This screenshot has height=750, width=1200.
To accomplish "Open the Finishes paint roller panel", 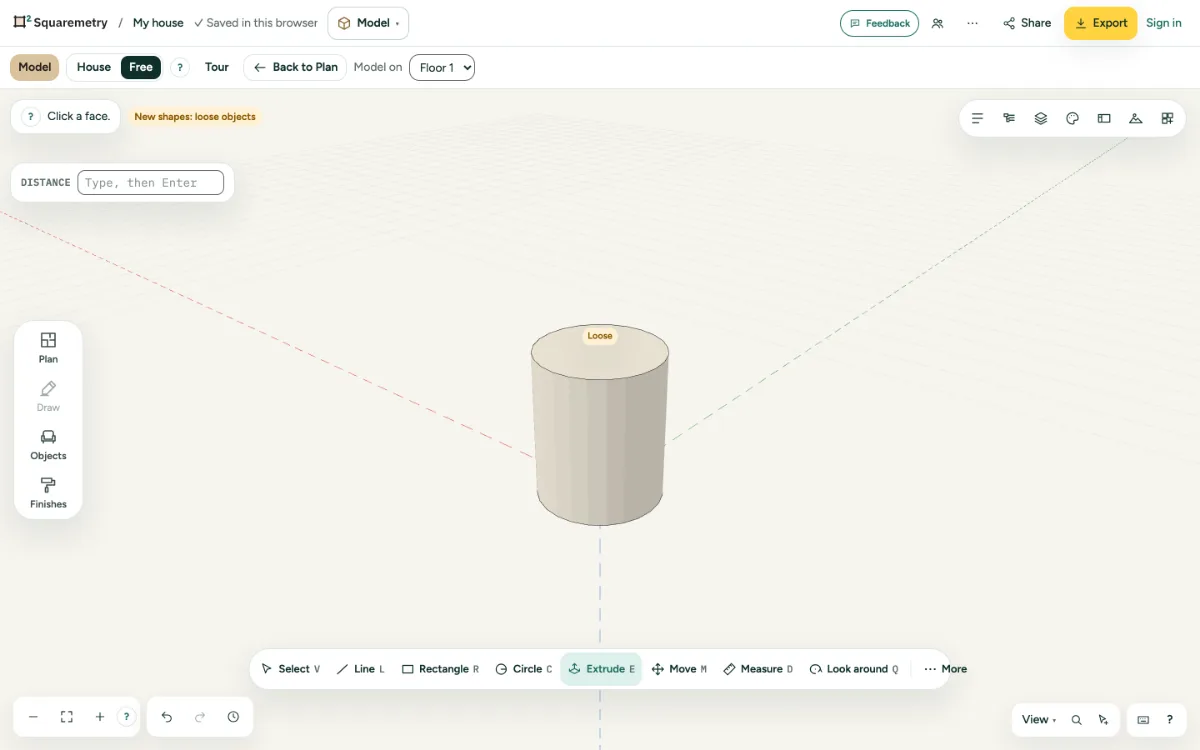I will (x=48, y=493).
